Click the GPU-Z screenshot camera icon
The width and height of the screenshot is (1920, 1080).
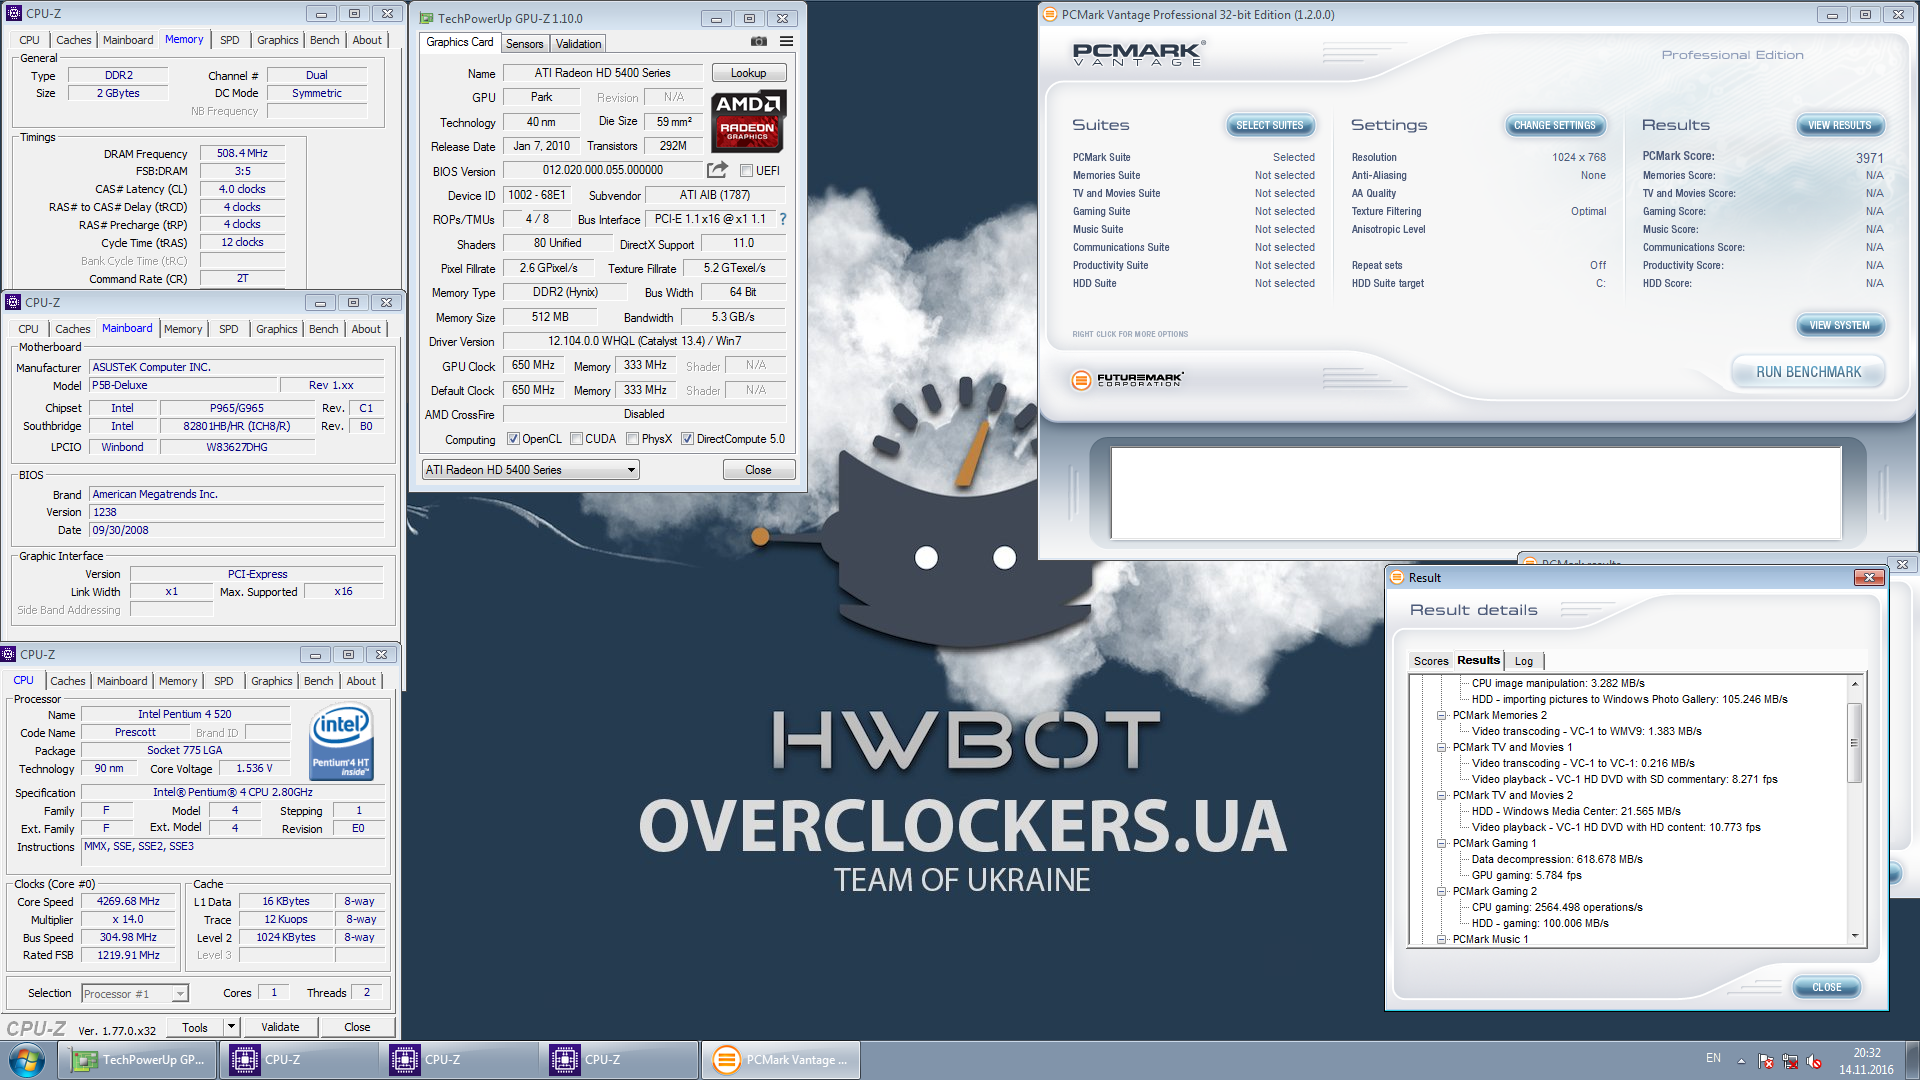coord(759,42)
